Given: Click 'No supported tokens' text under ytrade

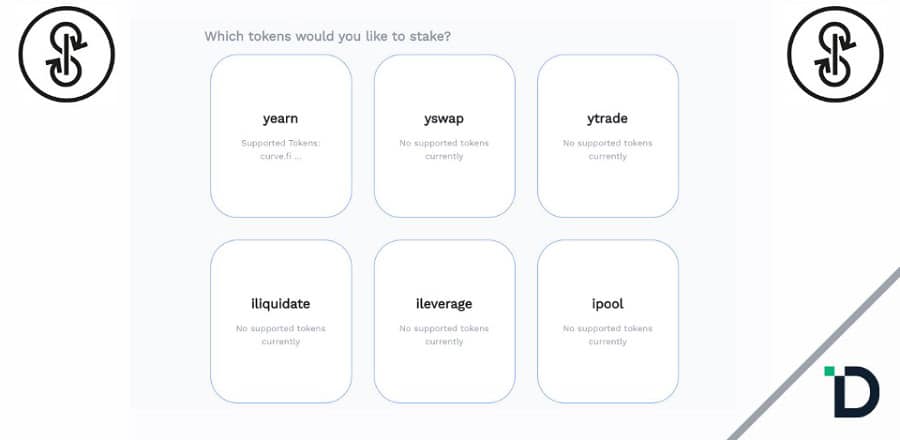Looking at the screenshot, I should point(607,143).
